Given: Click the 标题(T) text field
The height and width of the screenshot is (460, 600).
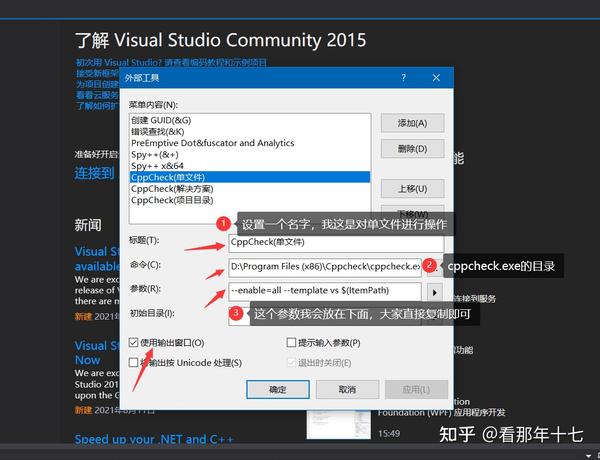Looking at the screenshot, I should (x=336, y=243).
